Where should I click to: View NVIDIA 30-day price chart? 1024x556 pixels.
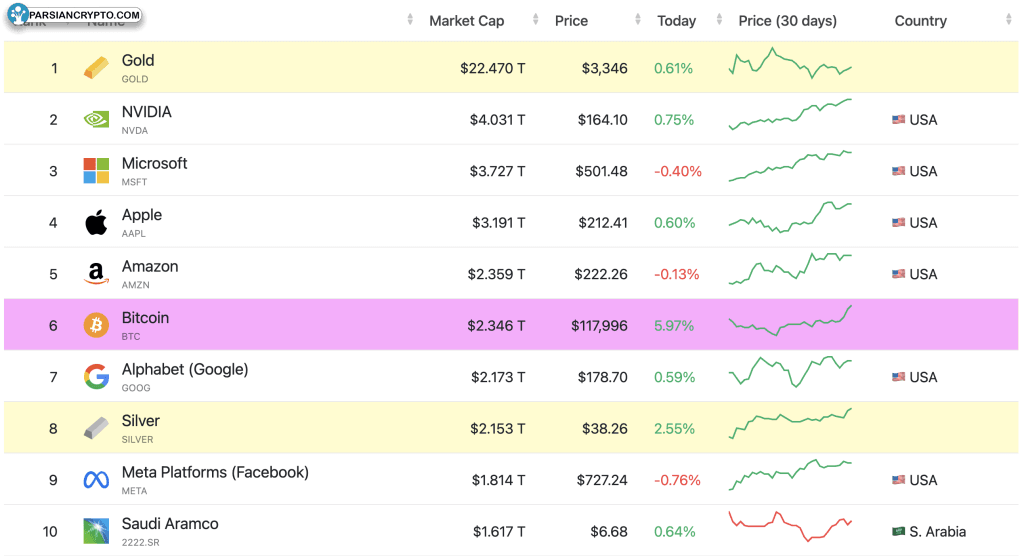[790, 114]
